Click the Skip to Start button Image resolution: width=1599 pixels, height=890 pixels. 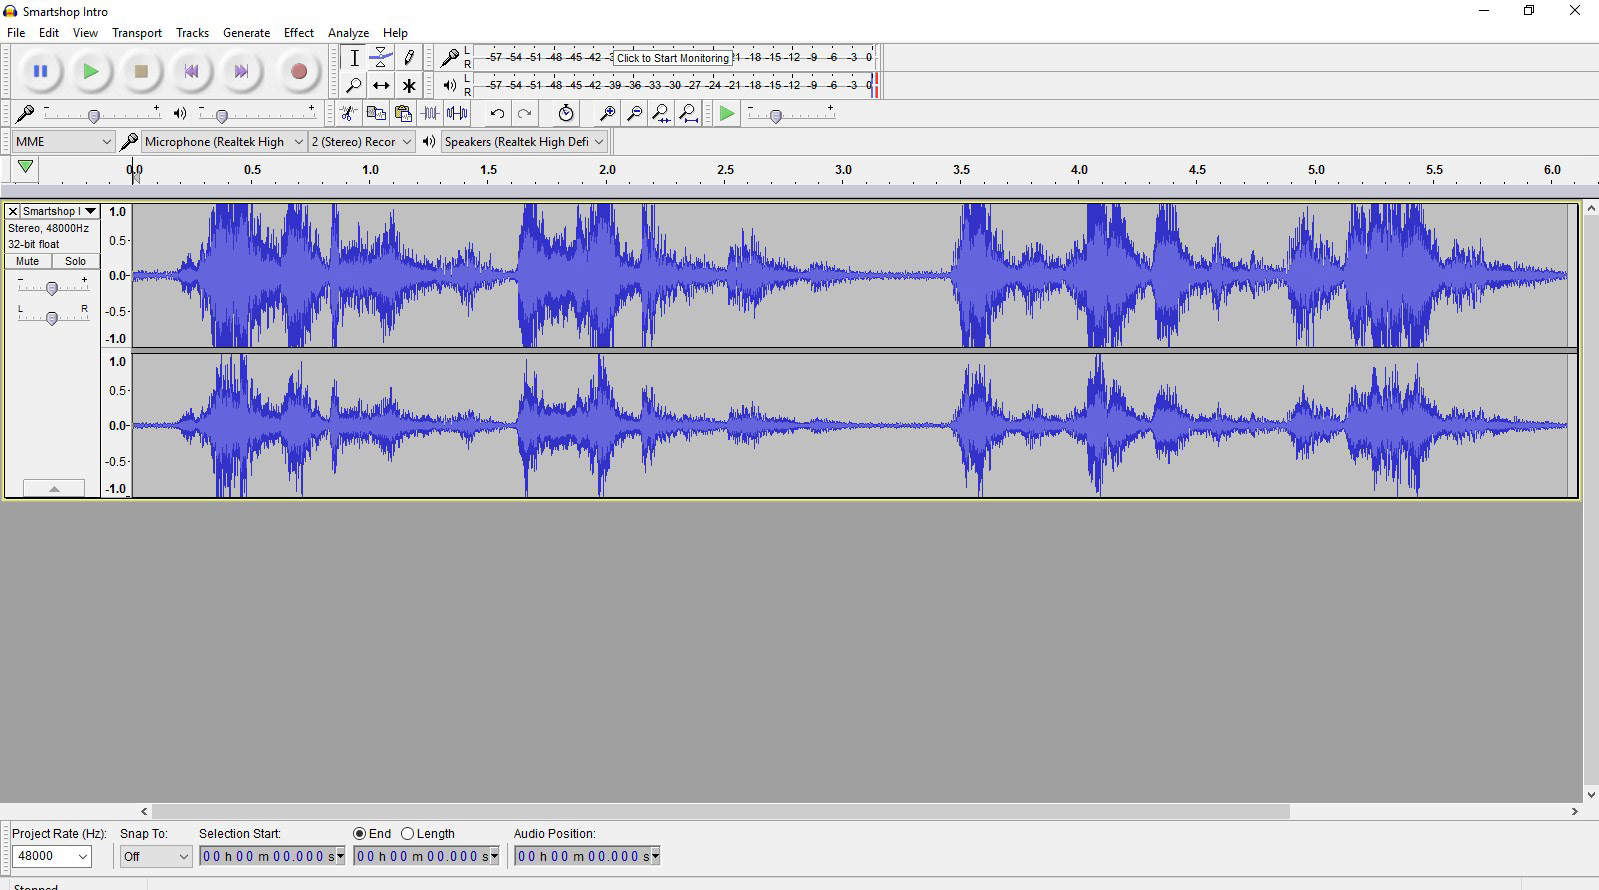191,71
